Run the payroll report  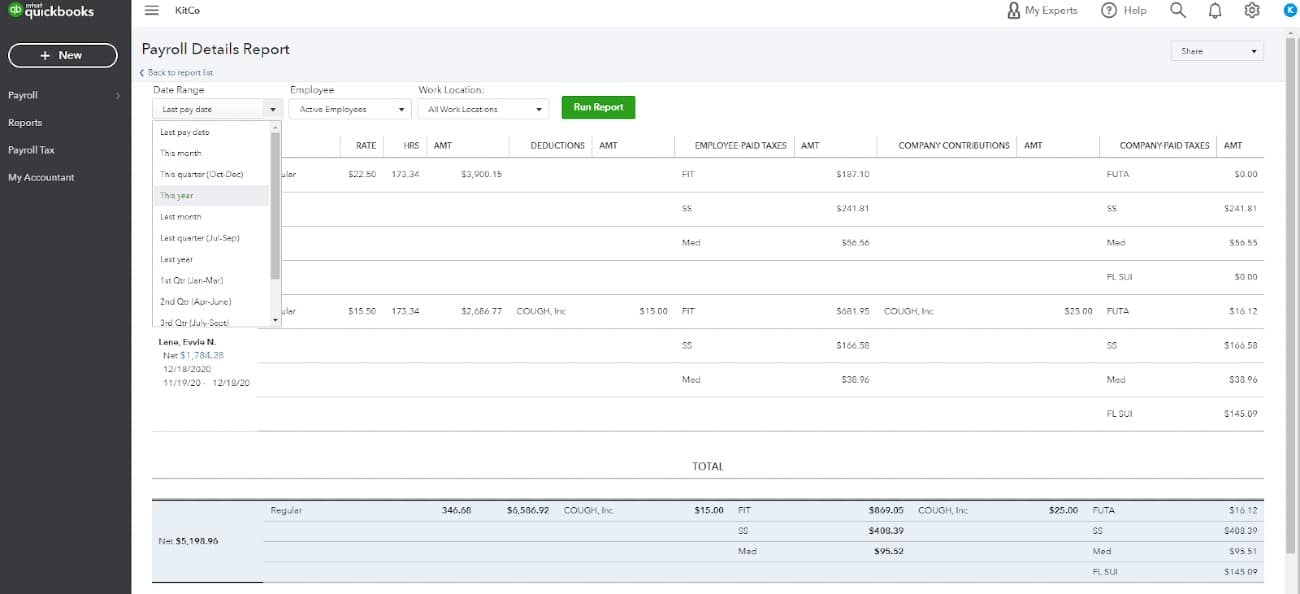point(598,107)
